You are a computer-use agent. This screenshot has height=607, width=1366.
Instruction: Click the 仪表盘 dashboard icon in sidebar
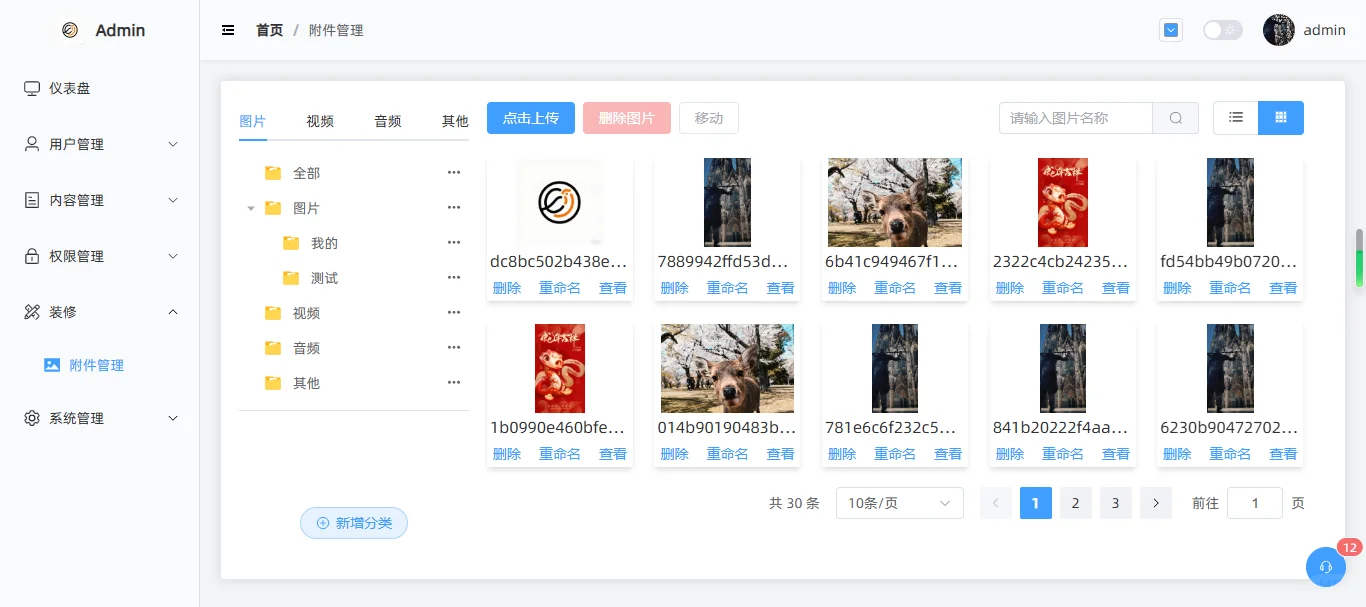31,88
